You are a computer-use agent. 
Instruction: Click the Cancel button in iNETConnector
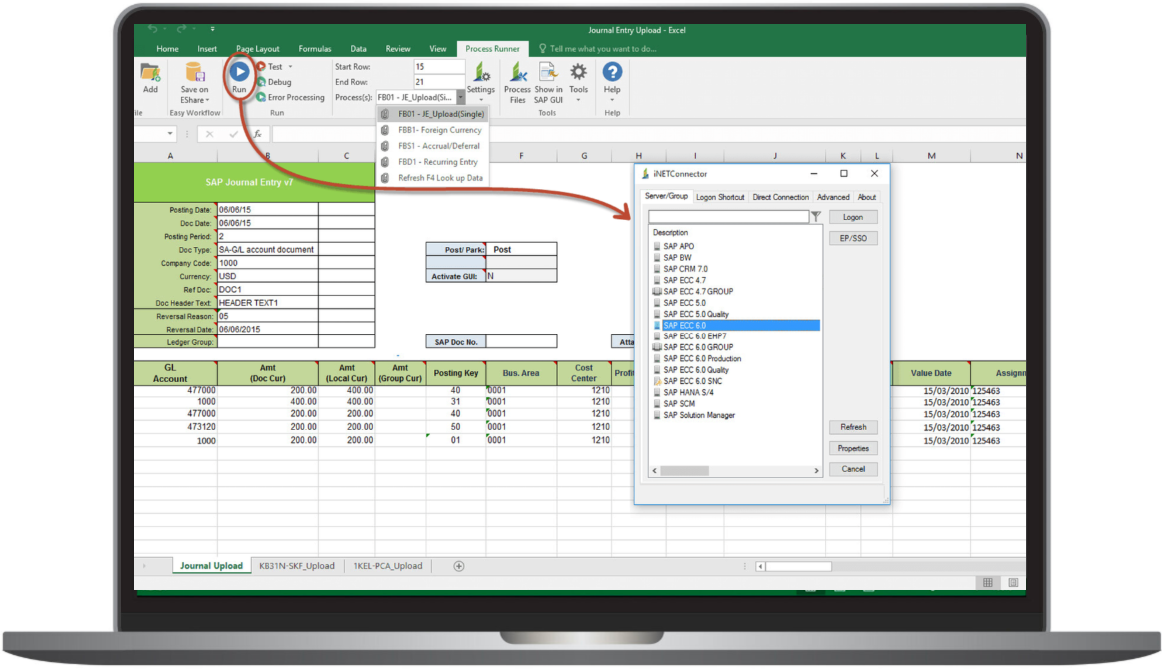point(853,469)
